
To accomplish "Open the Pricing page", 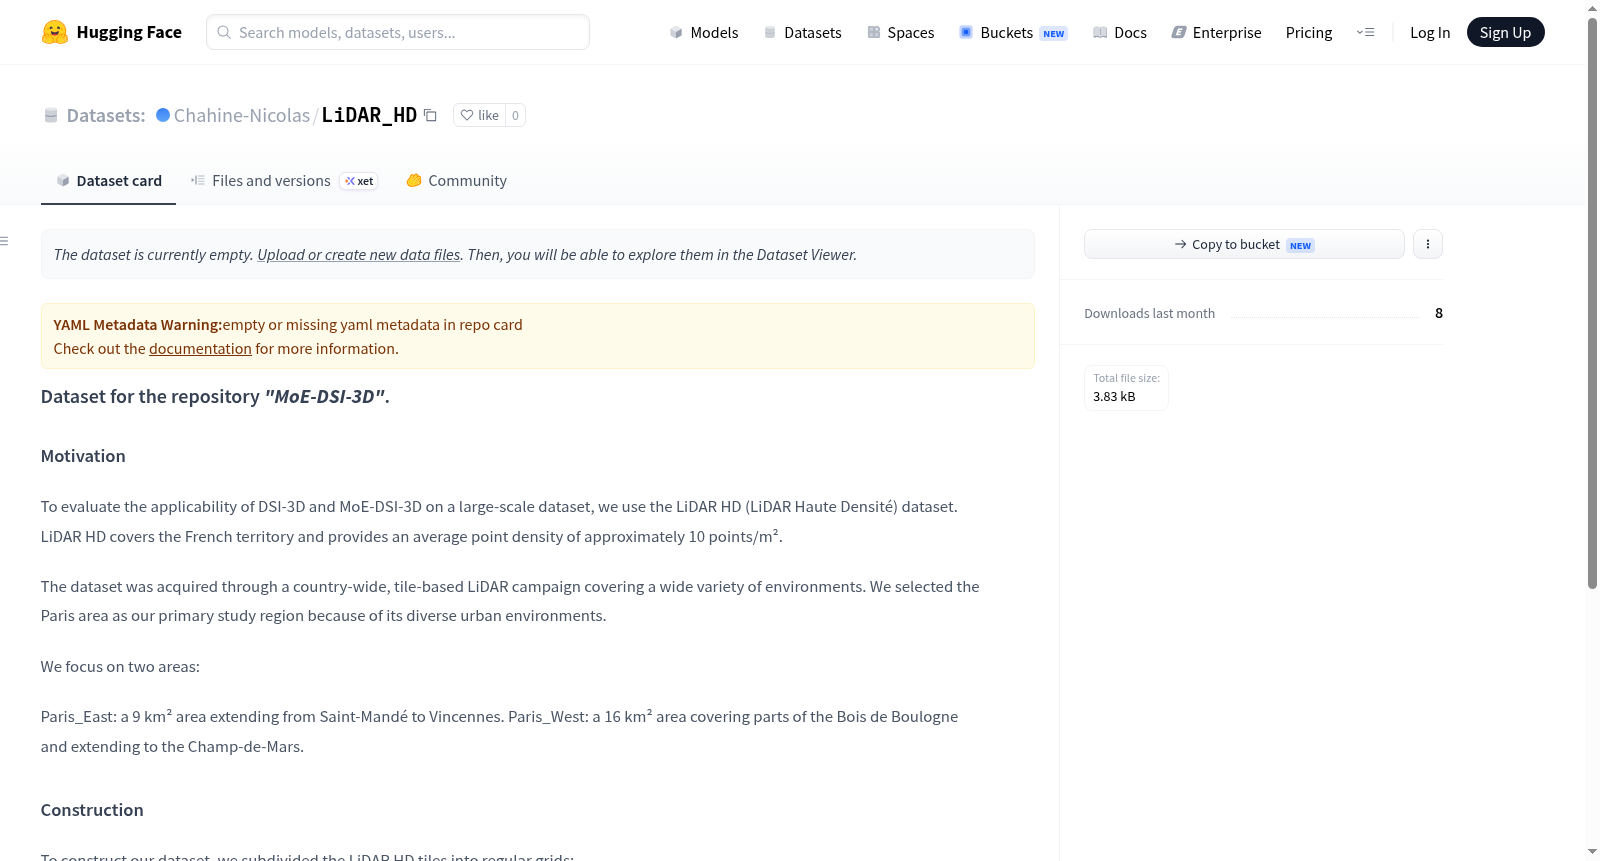I will pyautogui.click(x=1309, y=32).
